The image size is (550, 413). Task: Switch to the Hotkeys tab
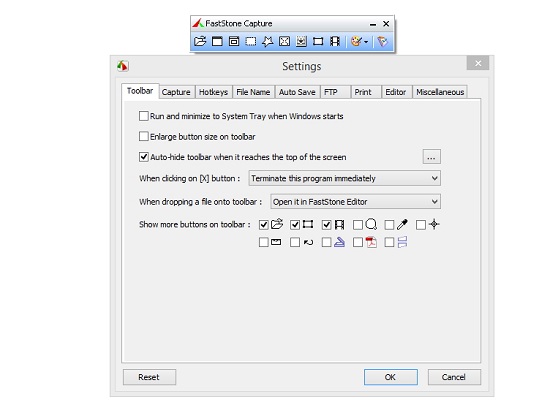213,92
